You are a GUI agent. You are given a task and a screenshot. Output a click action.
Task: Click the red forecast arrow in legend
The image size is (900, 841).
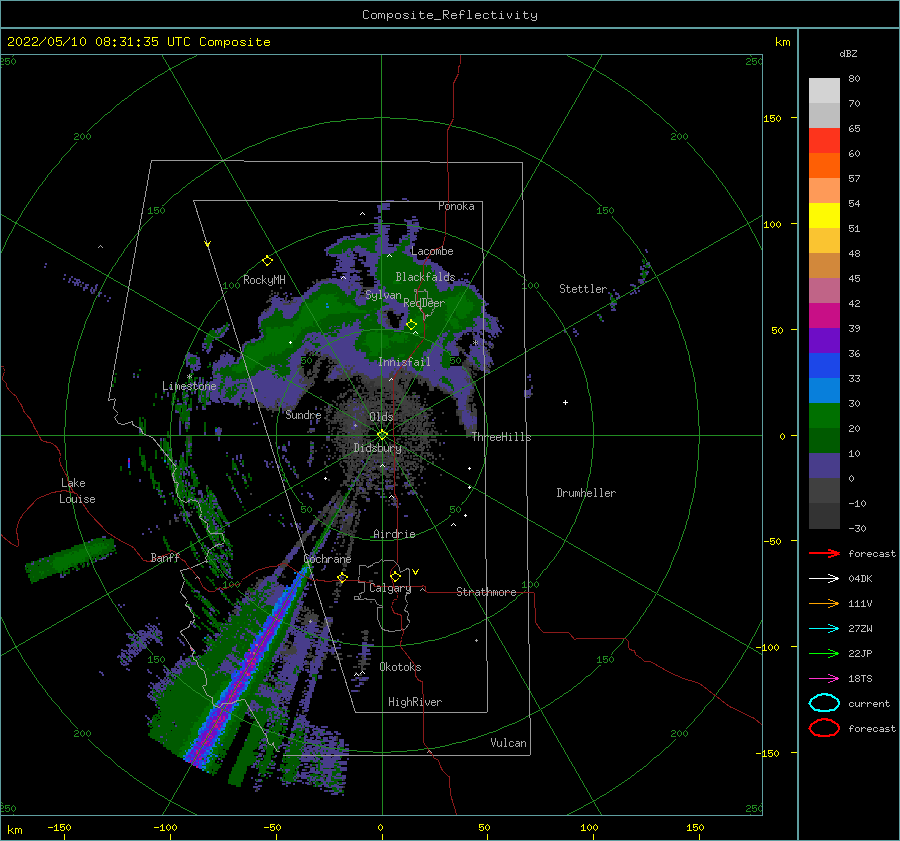tap(824, 553)
